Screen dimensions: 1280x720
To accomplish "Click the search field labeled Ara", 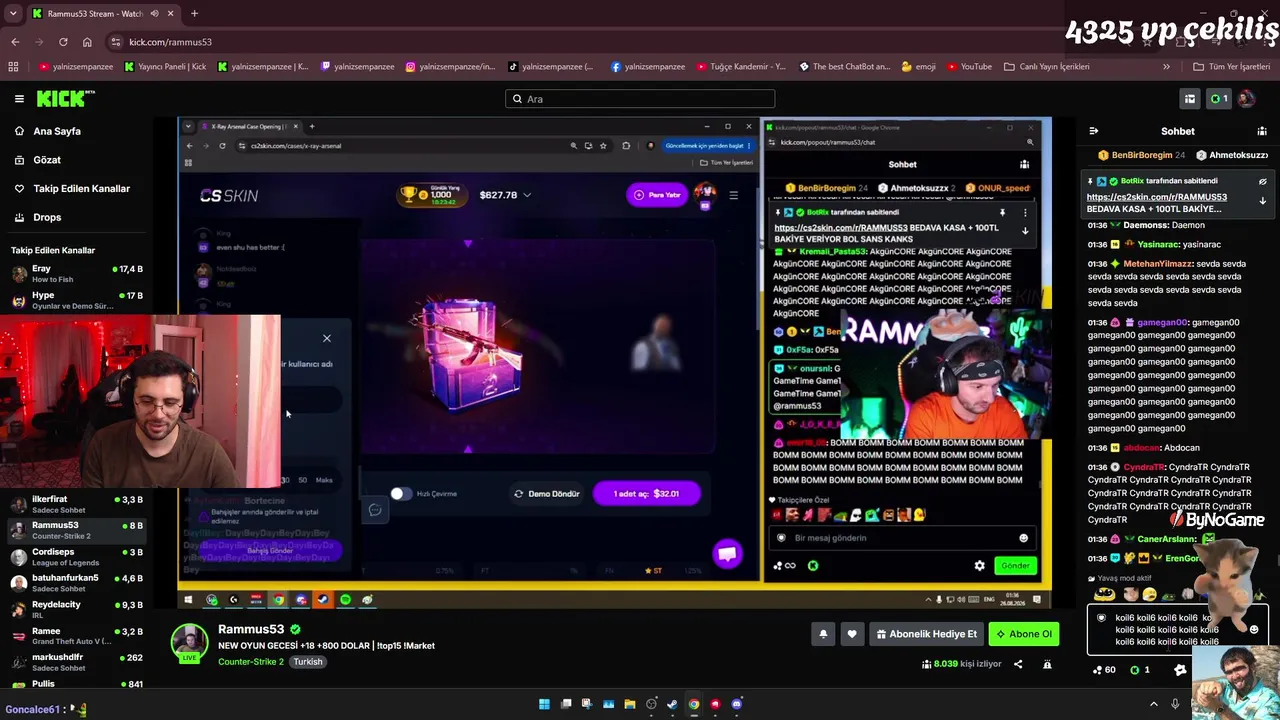I will (x=640, y=99).
